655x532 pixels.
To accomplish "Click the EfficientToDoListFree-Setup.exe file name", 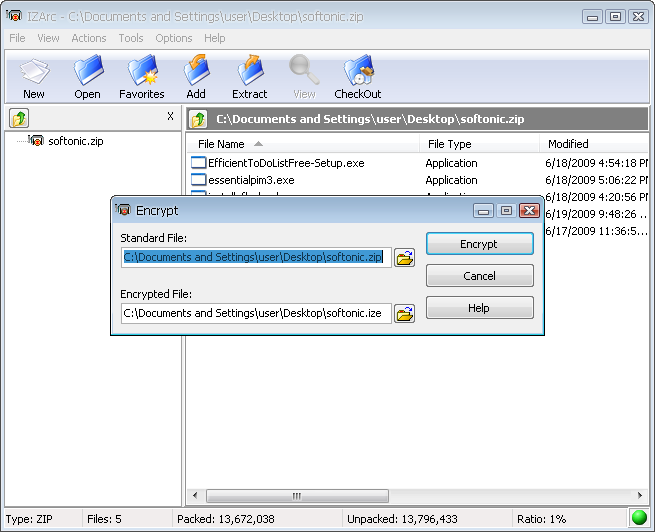I will (x=286, y=163).
